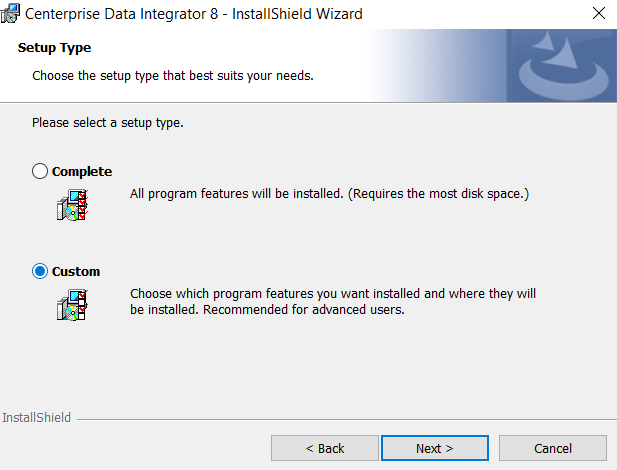Image resolution: width=617 pixels, height=470 pixels.
Task: Click the 'Please select a setup type' prompt
Action: point(107,123)
